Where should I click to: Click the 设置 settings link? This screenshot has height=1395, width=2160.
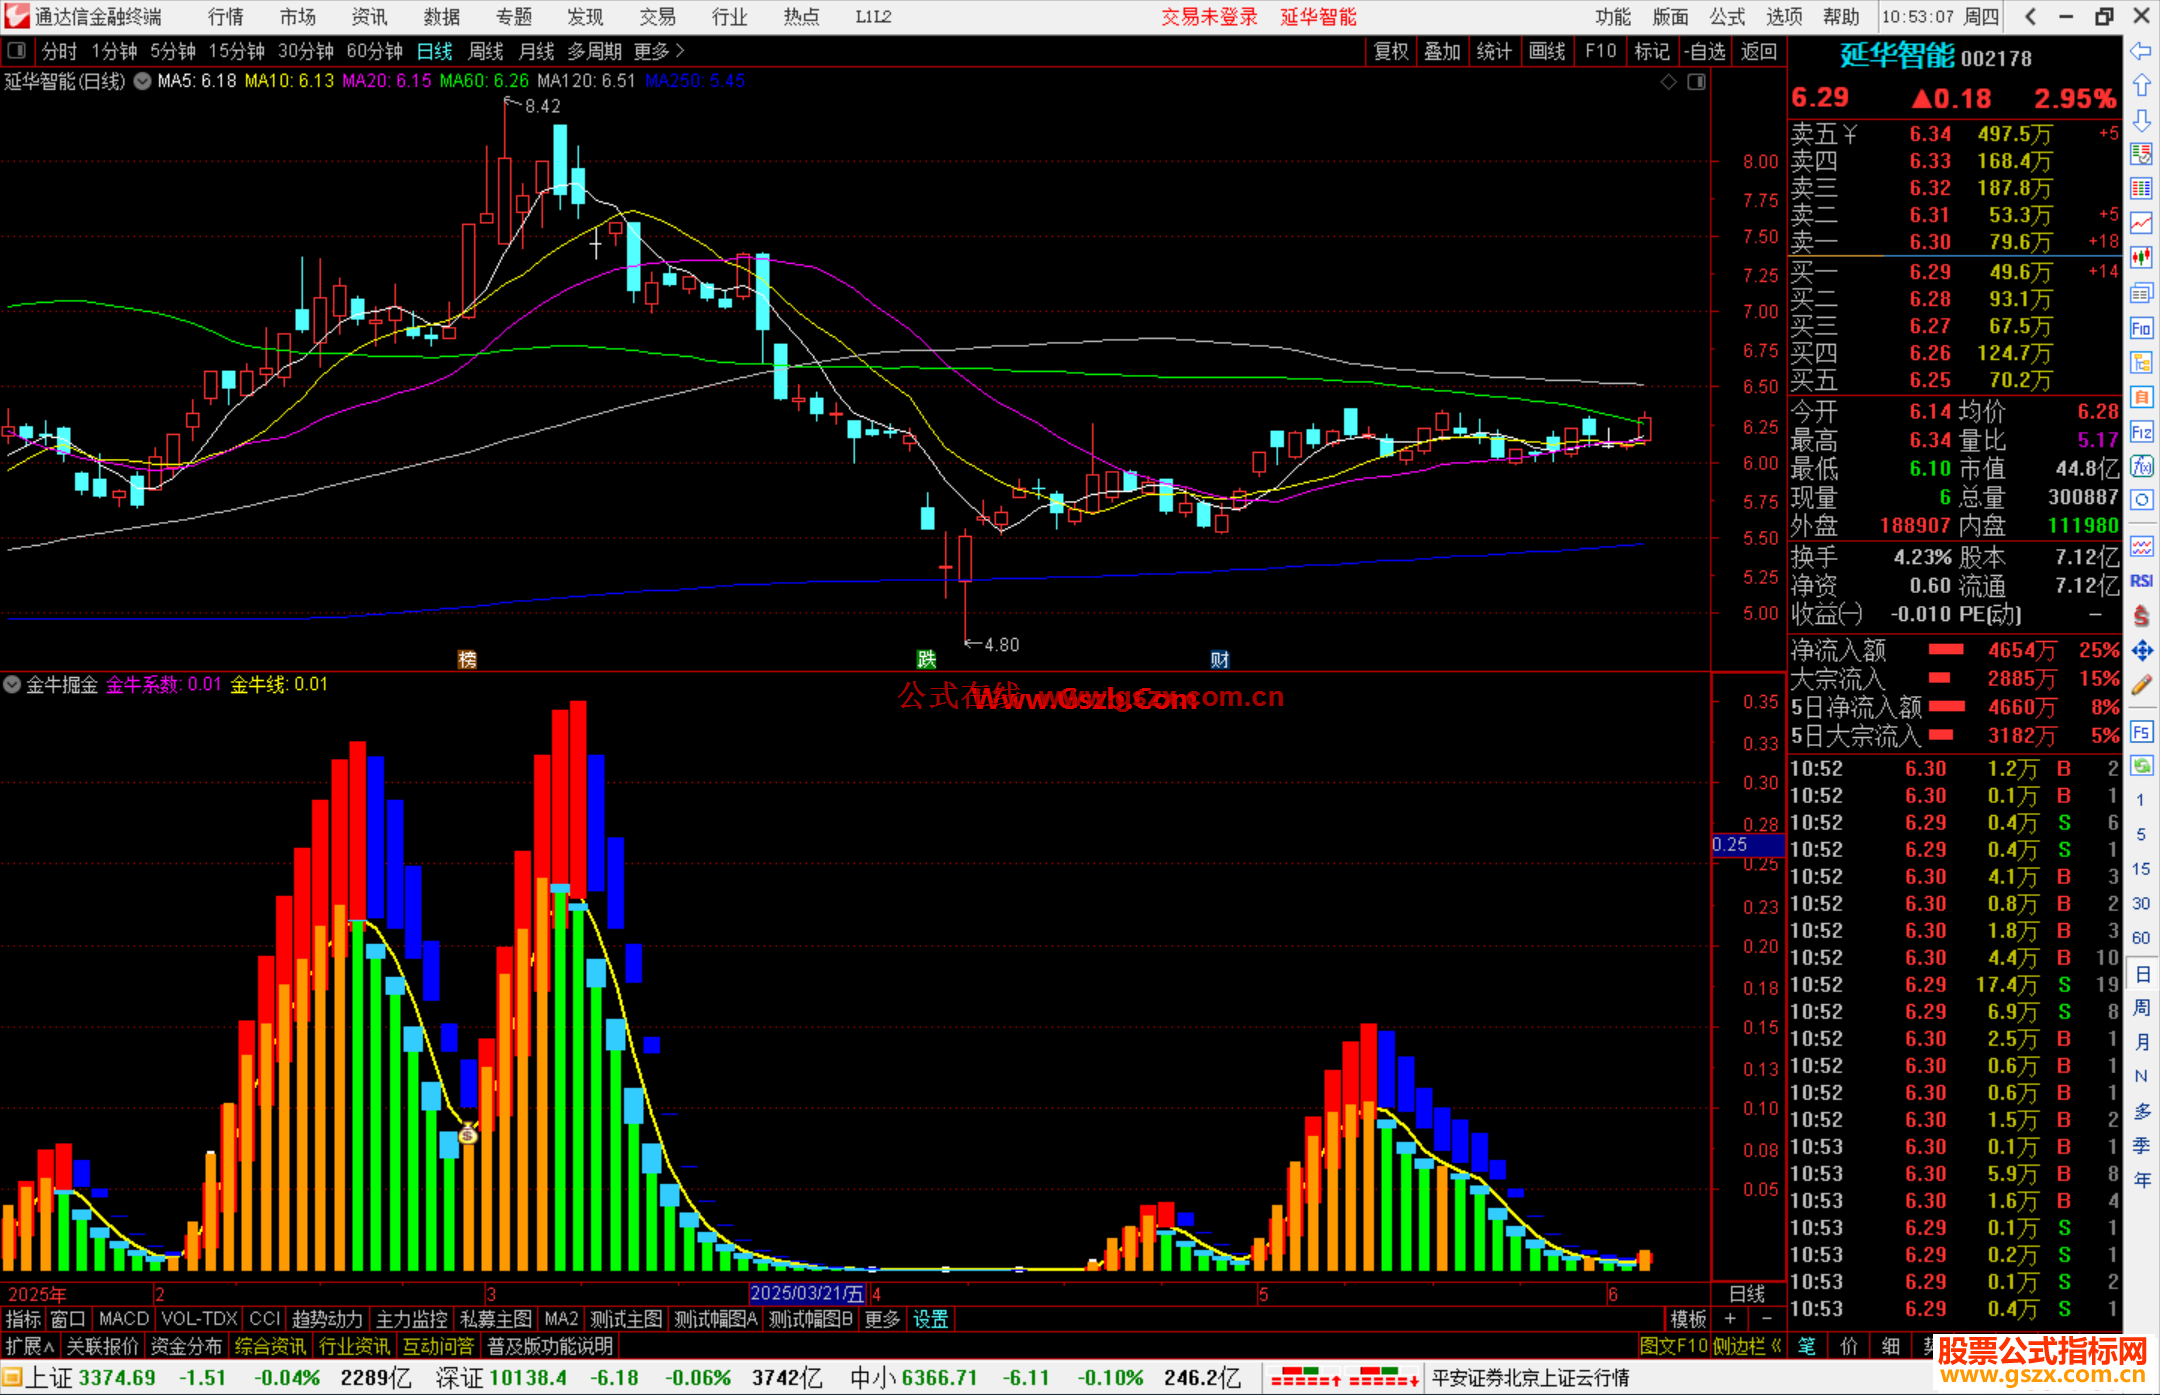pyautogui.click(x=930, y=1319)
